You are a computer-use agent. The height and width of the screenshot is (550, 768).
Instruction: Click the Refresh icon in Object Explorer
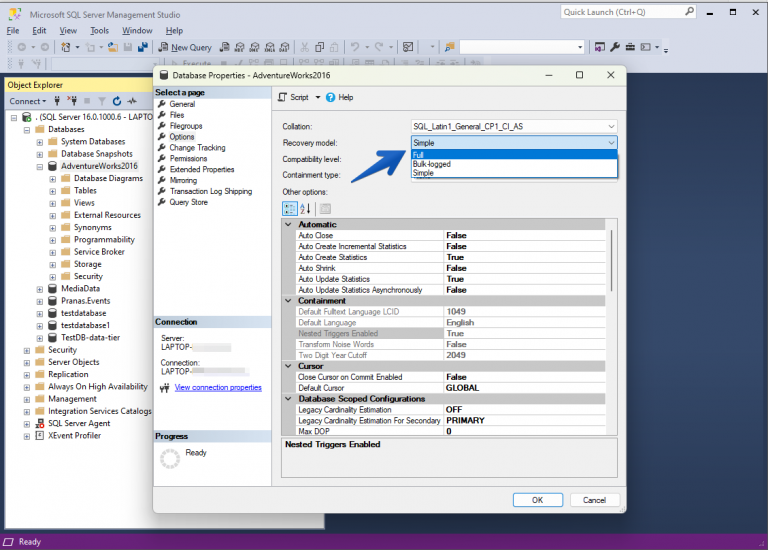point(117,101)
